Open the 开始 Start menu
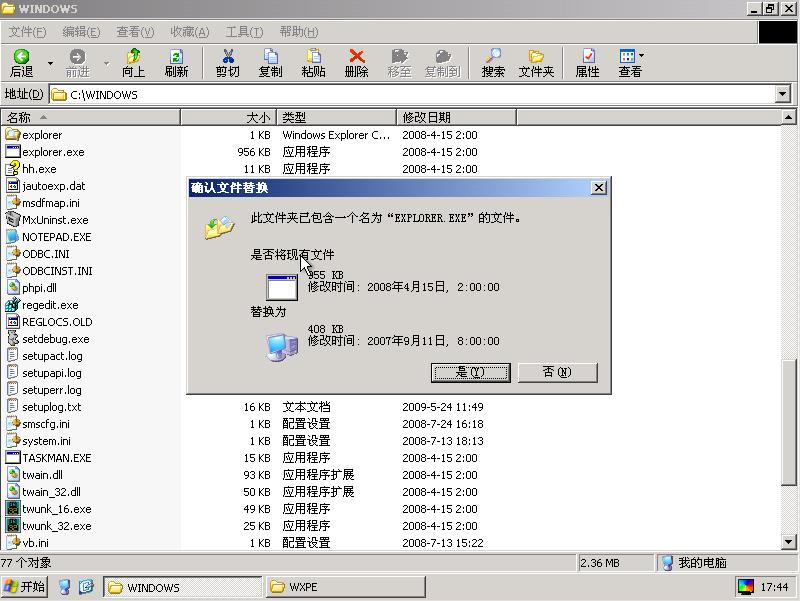This screenshot has height=601, width=800. tap(24, 587)
